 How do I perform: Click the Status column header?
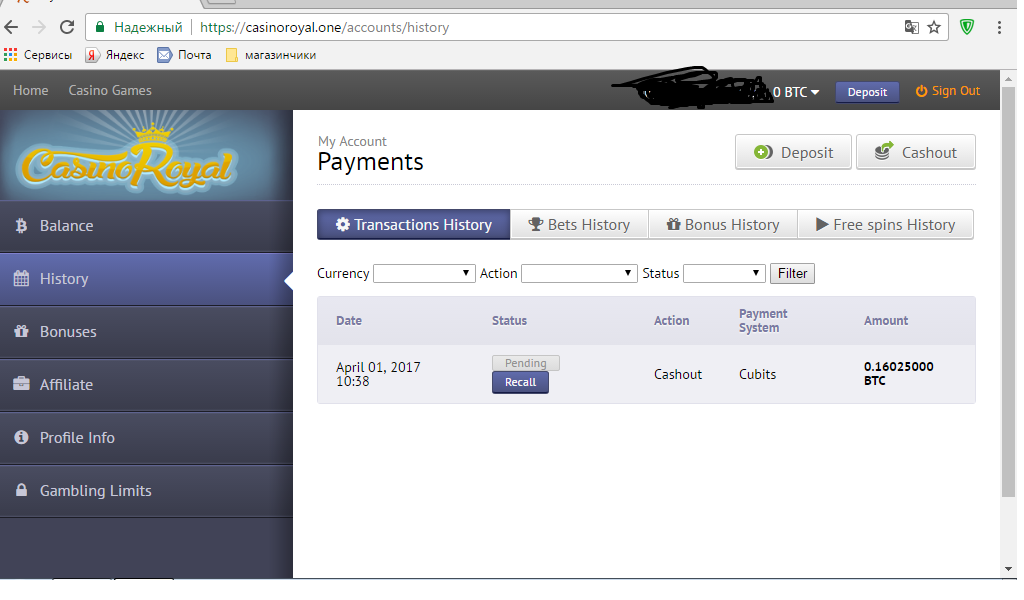coord(509,321)
